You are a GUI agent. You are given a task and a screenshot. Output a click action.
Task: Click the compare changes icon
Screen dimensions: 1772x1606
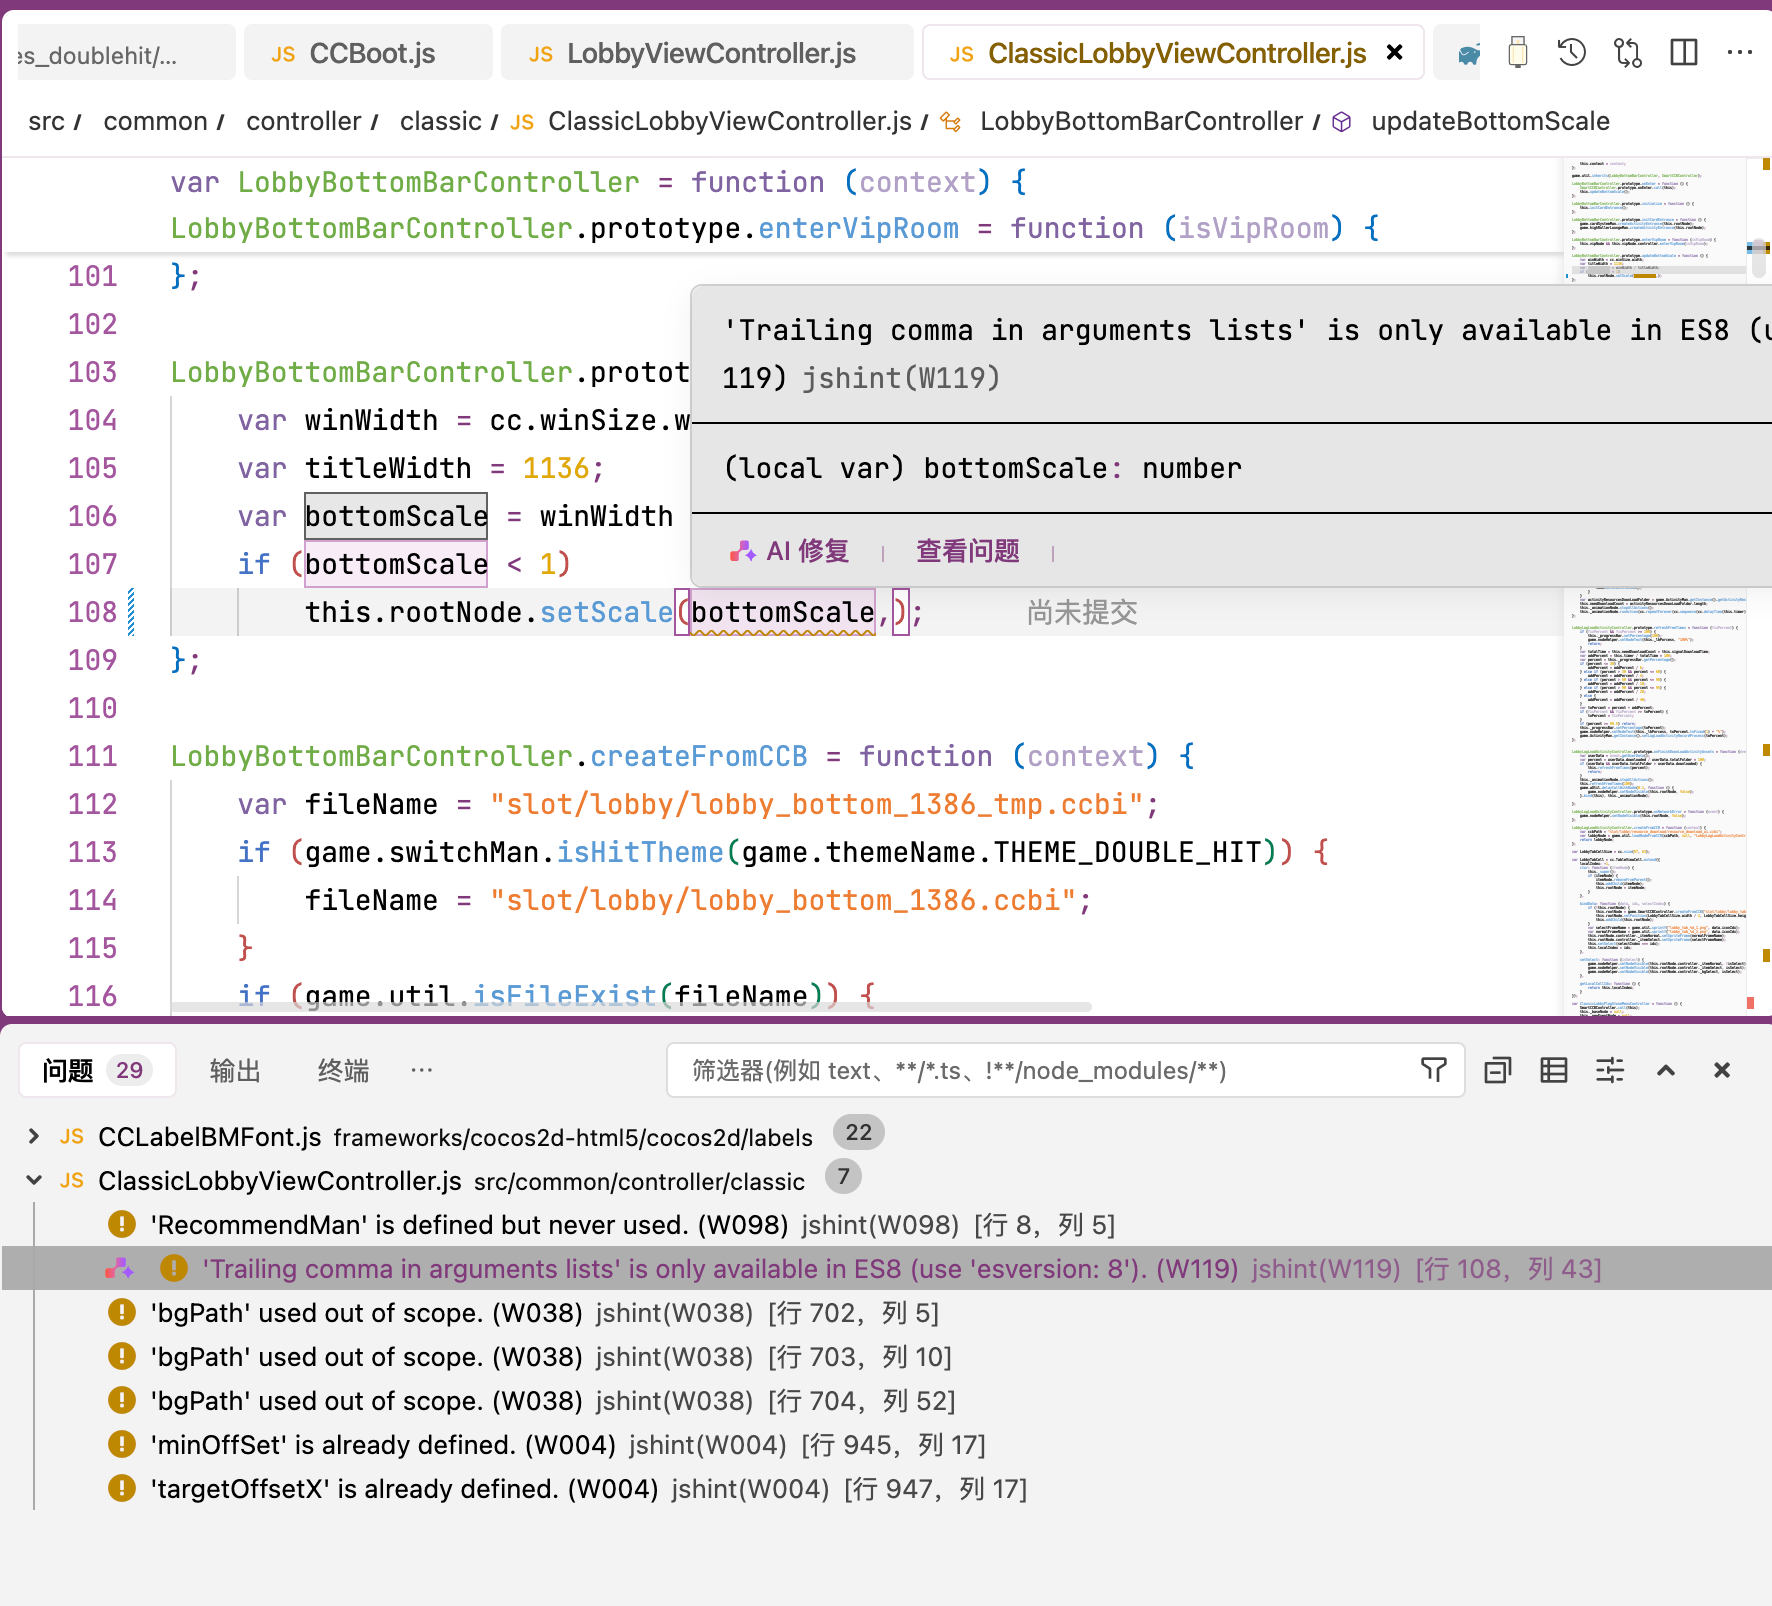point(1628,52)
